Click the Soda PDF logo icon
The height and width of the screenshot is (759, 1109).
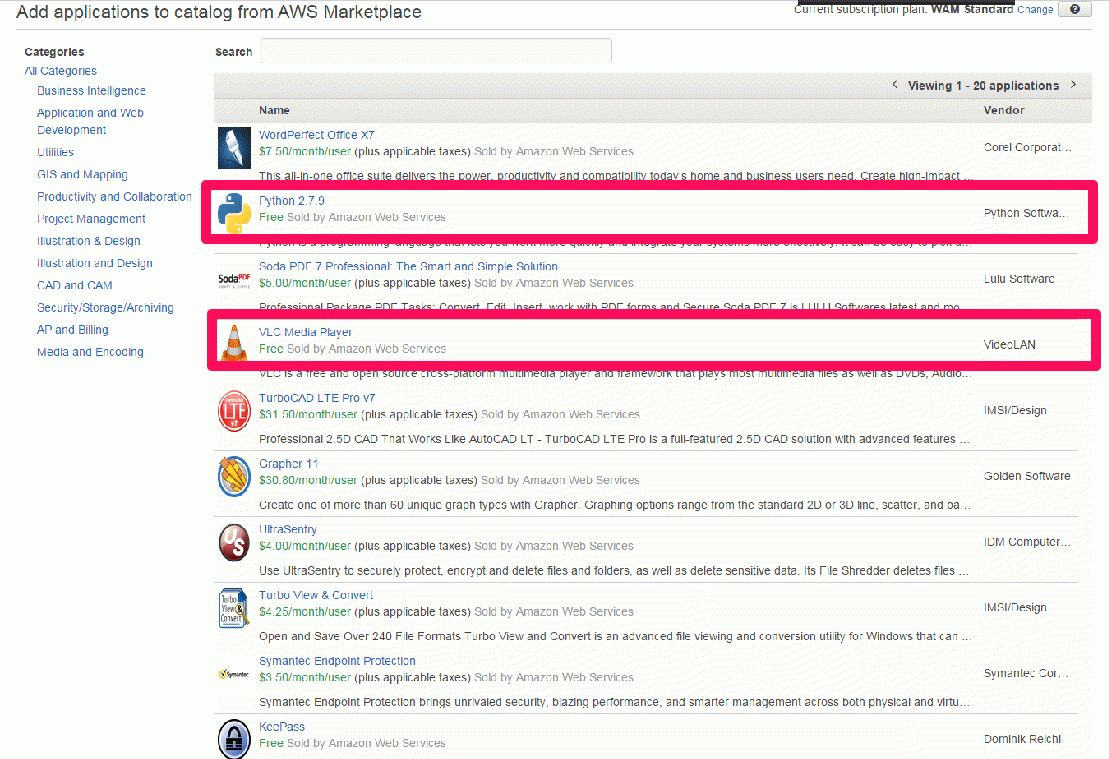point(234,280)
